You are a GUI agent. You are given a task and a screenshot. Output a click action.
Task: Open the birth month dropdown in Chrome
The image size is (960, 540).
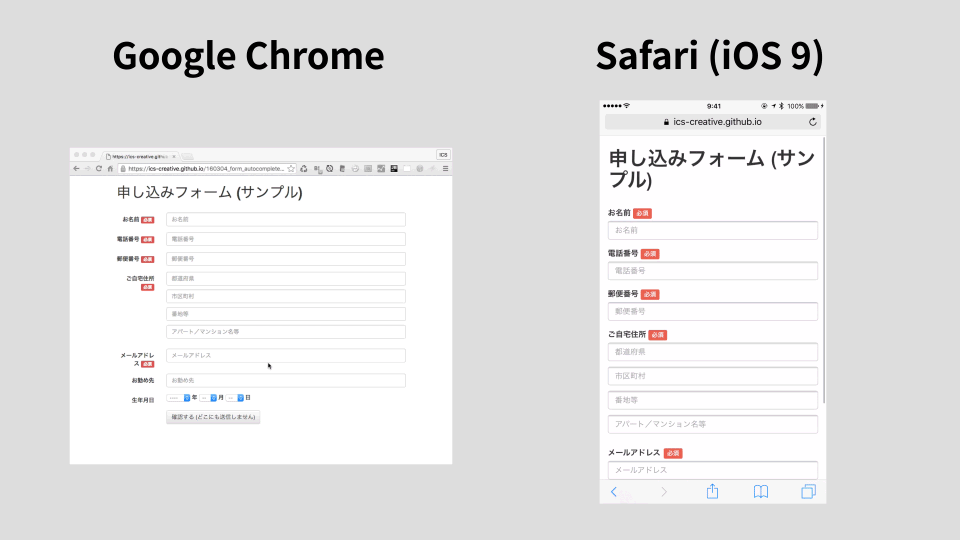[208, 398]
